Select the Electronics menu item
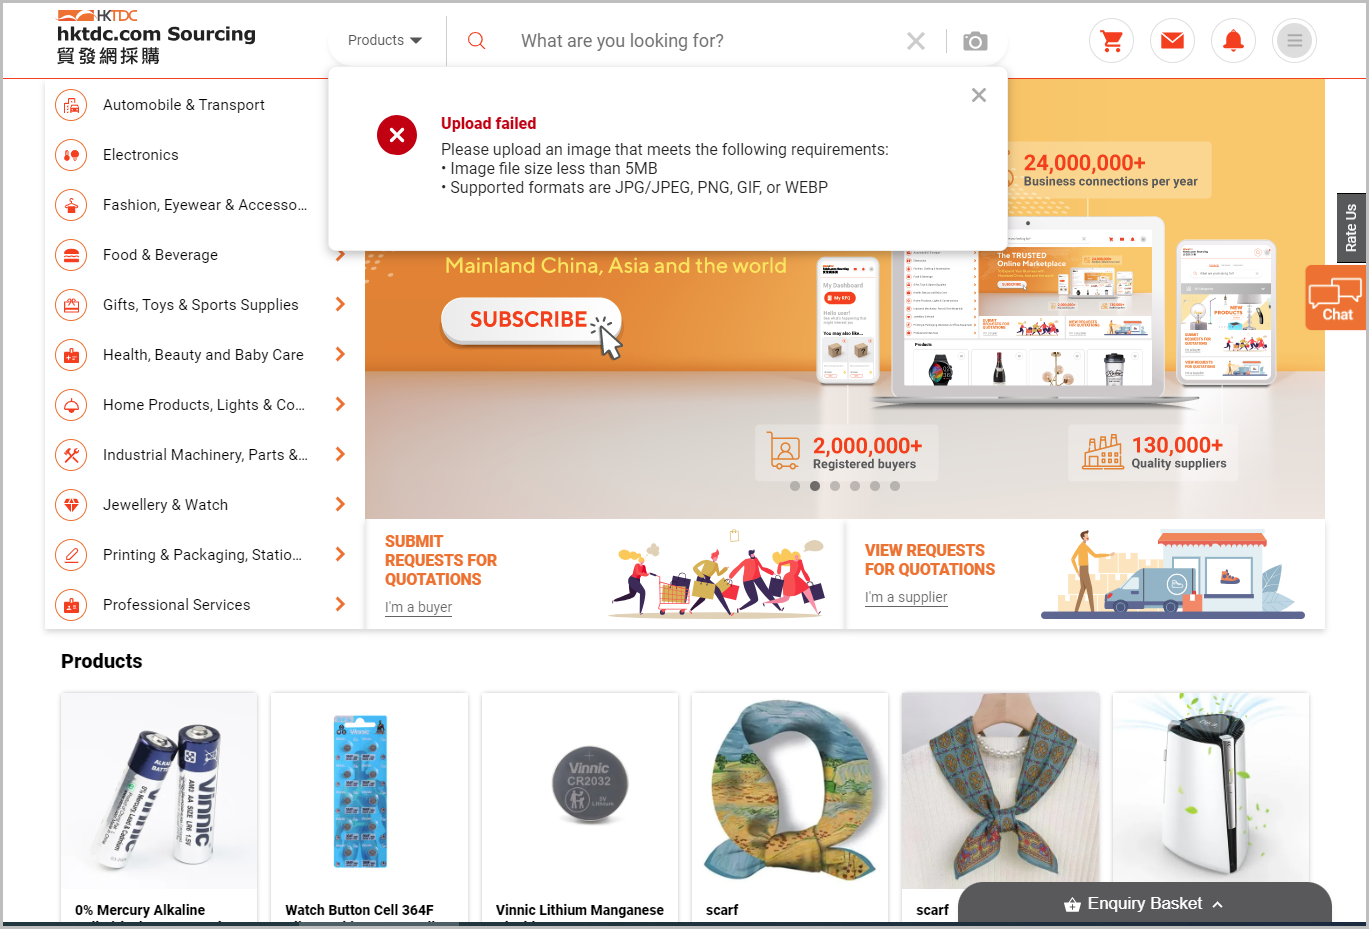This screenshot has height=929, width=1369. [x=141, y=155]
